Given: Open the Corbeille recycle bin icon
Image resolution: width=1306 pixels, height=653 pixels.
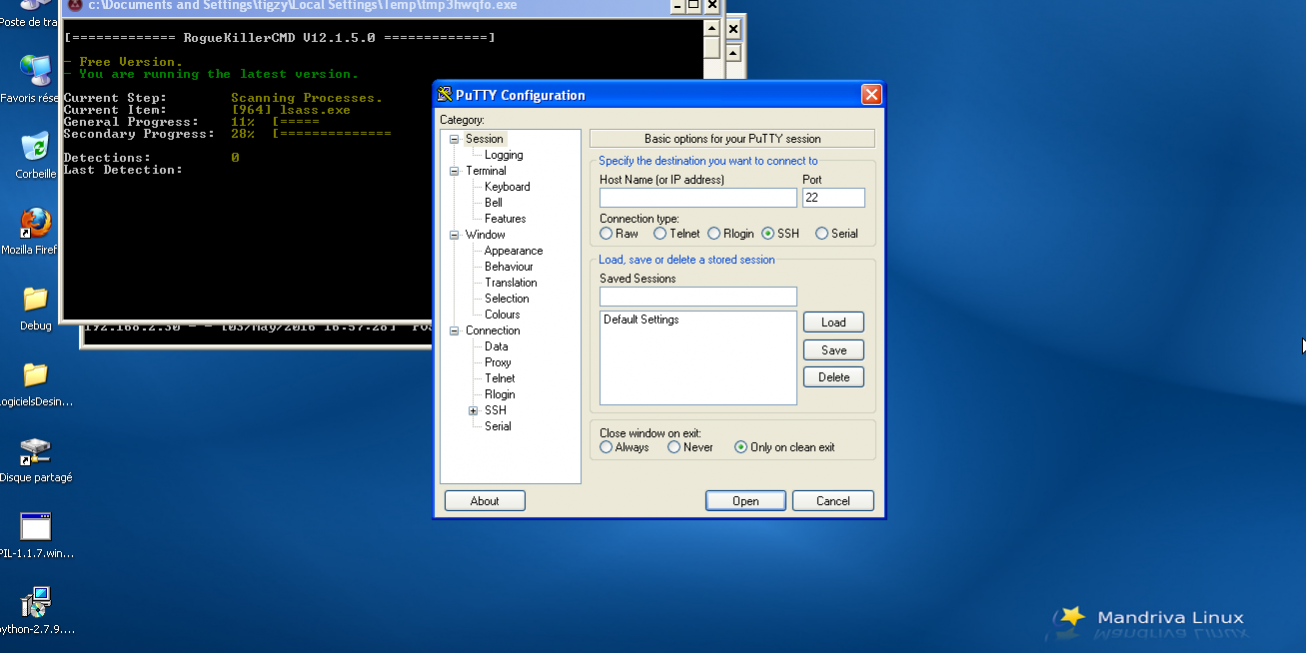Looking at the screenshot, I should coord(35,148).
